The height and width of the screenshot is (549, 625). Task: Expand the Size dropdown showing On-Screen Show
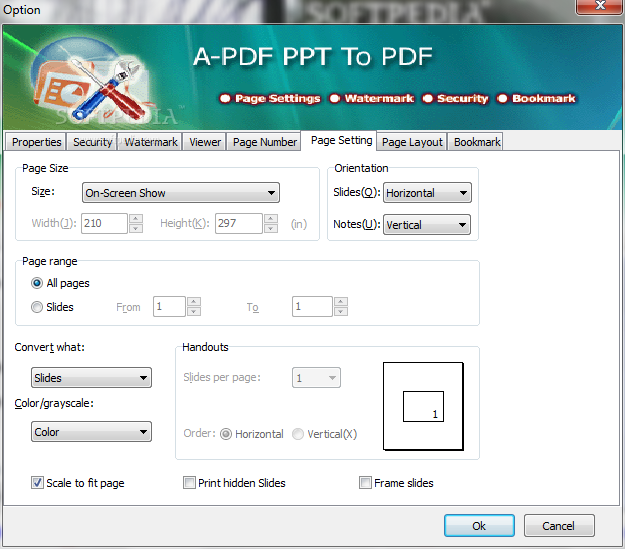coord(181,193)
